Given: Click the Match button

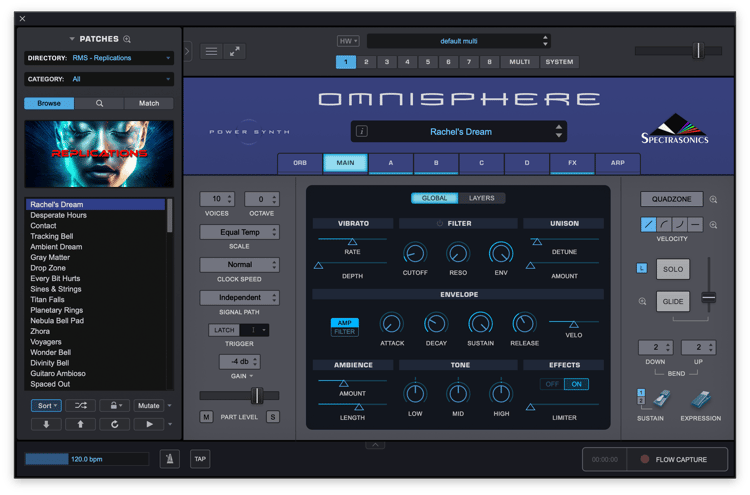Looking at the screenshot, I should point(149,103).
